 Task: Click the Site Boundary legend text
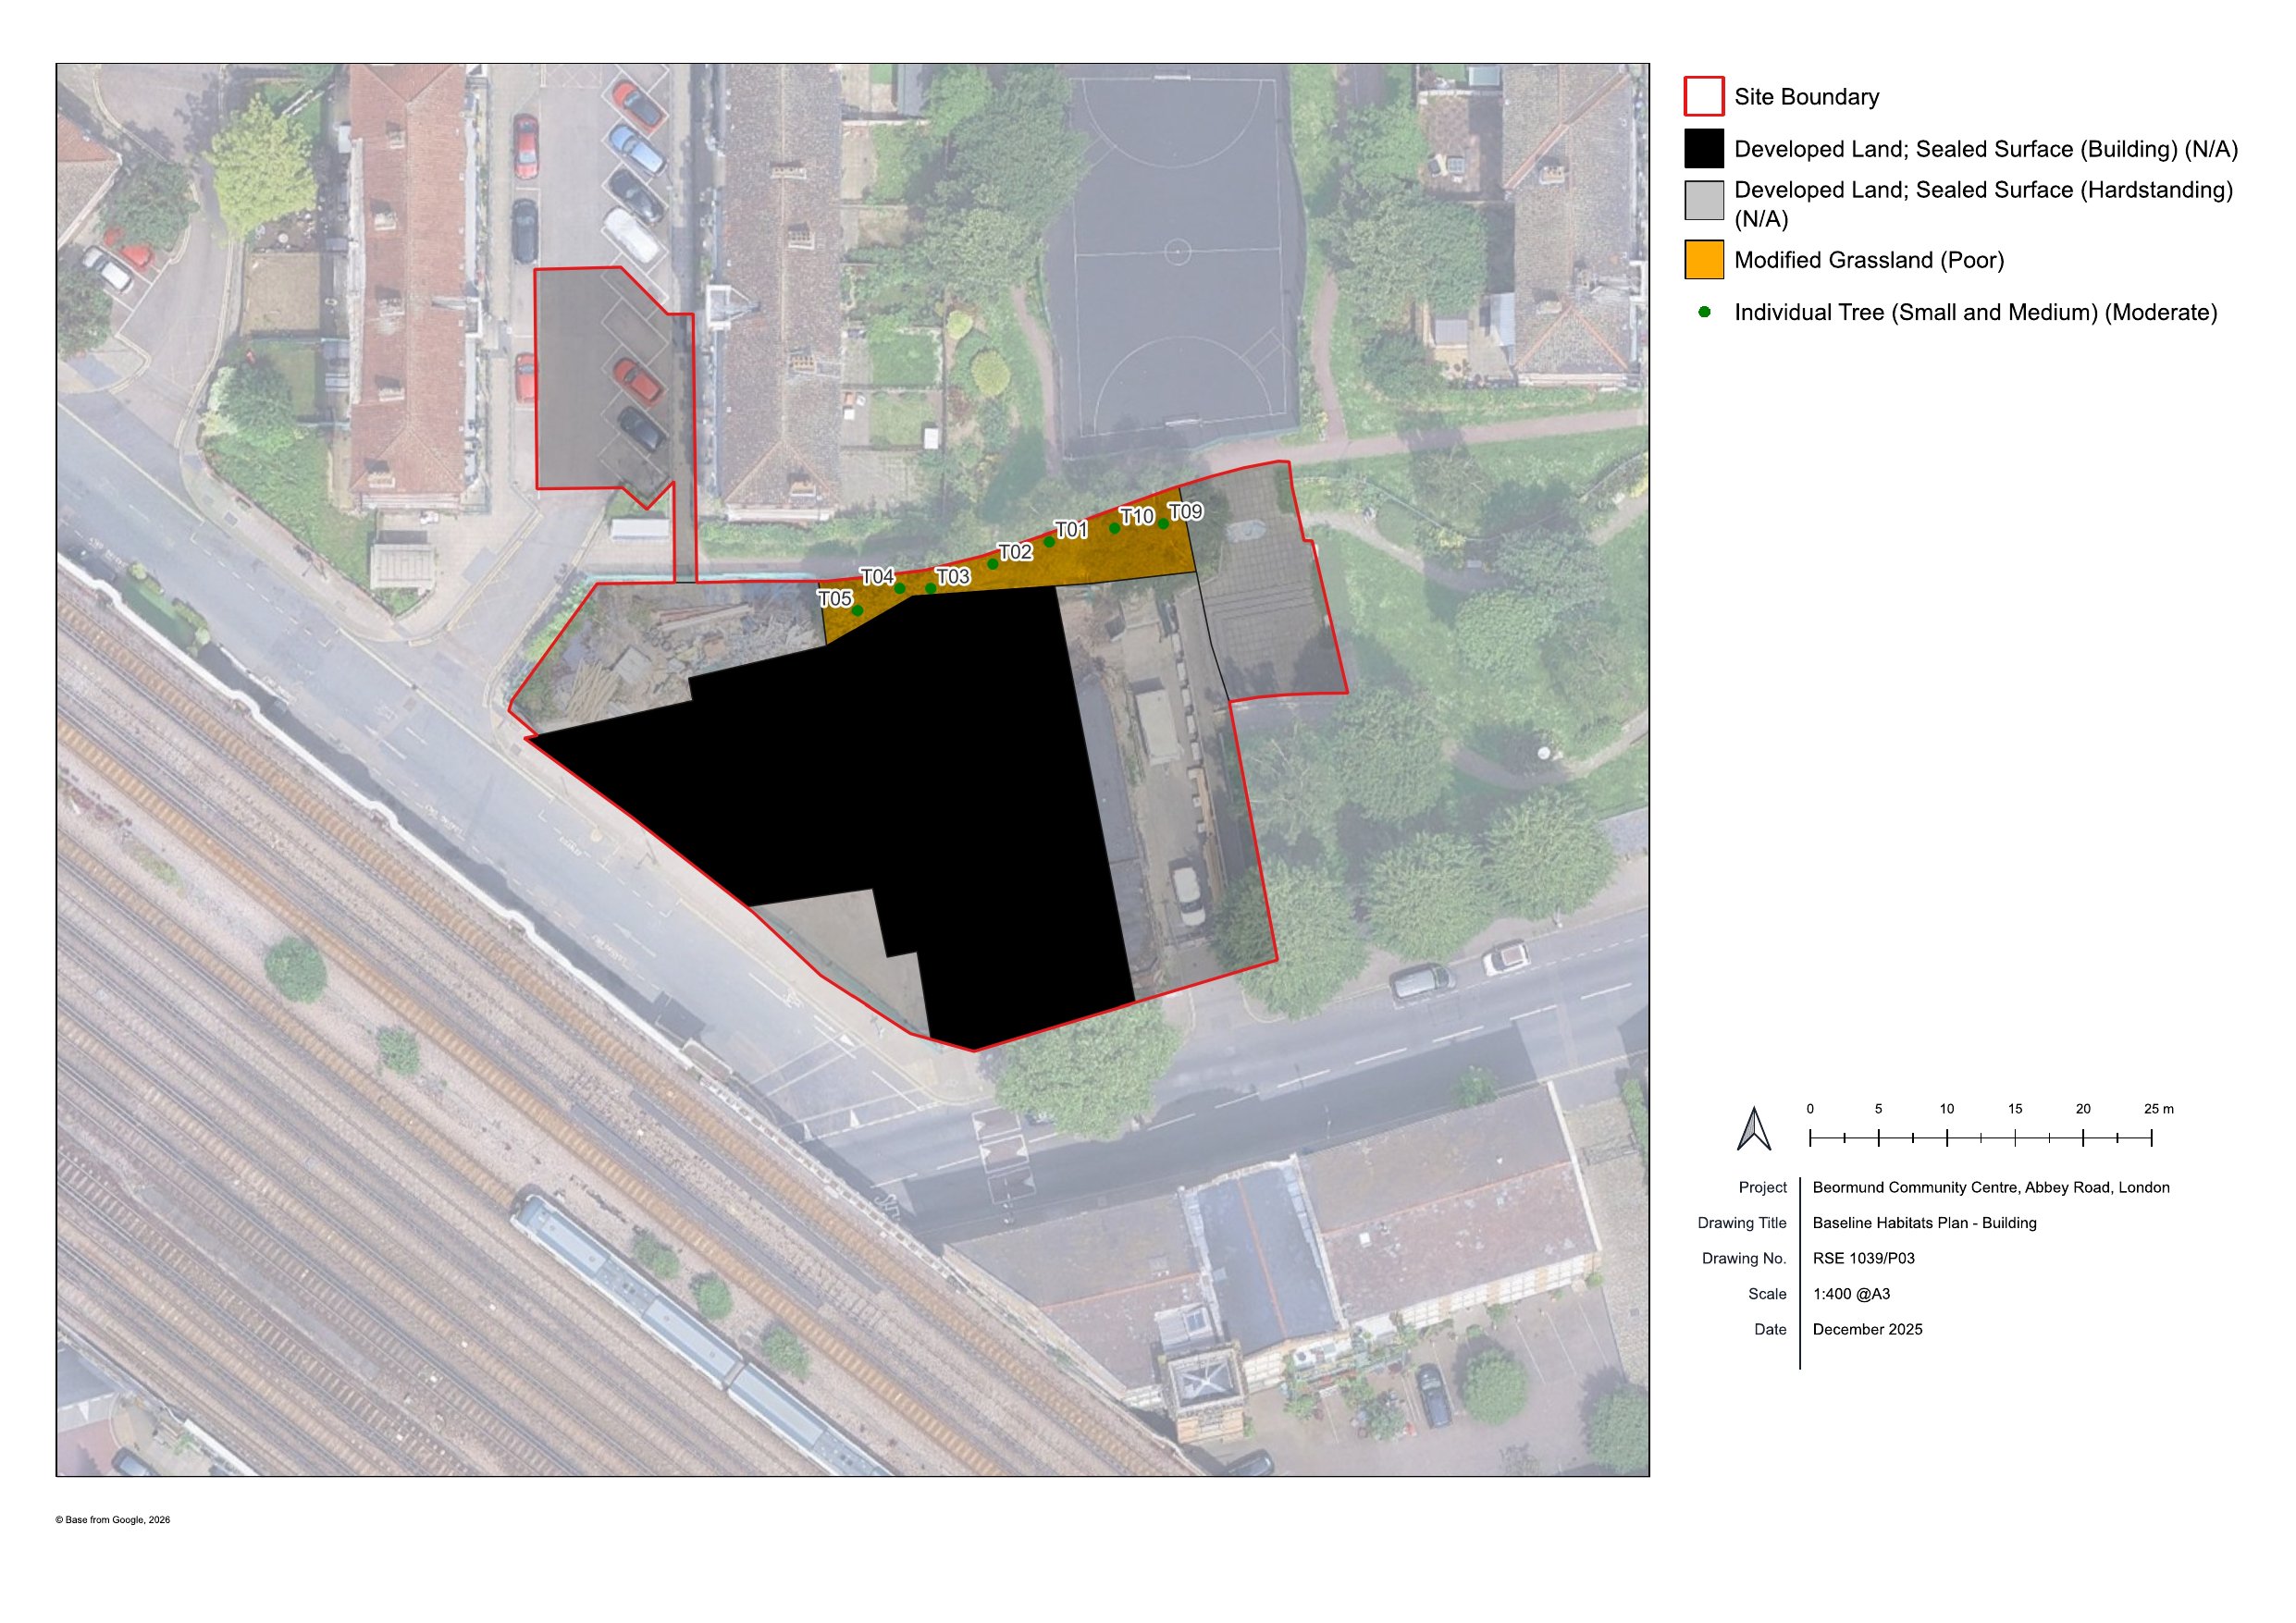click(1806, 97)
